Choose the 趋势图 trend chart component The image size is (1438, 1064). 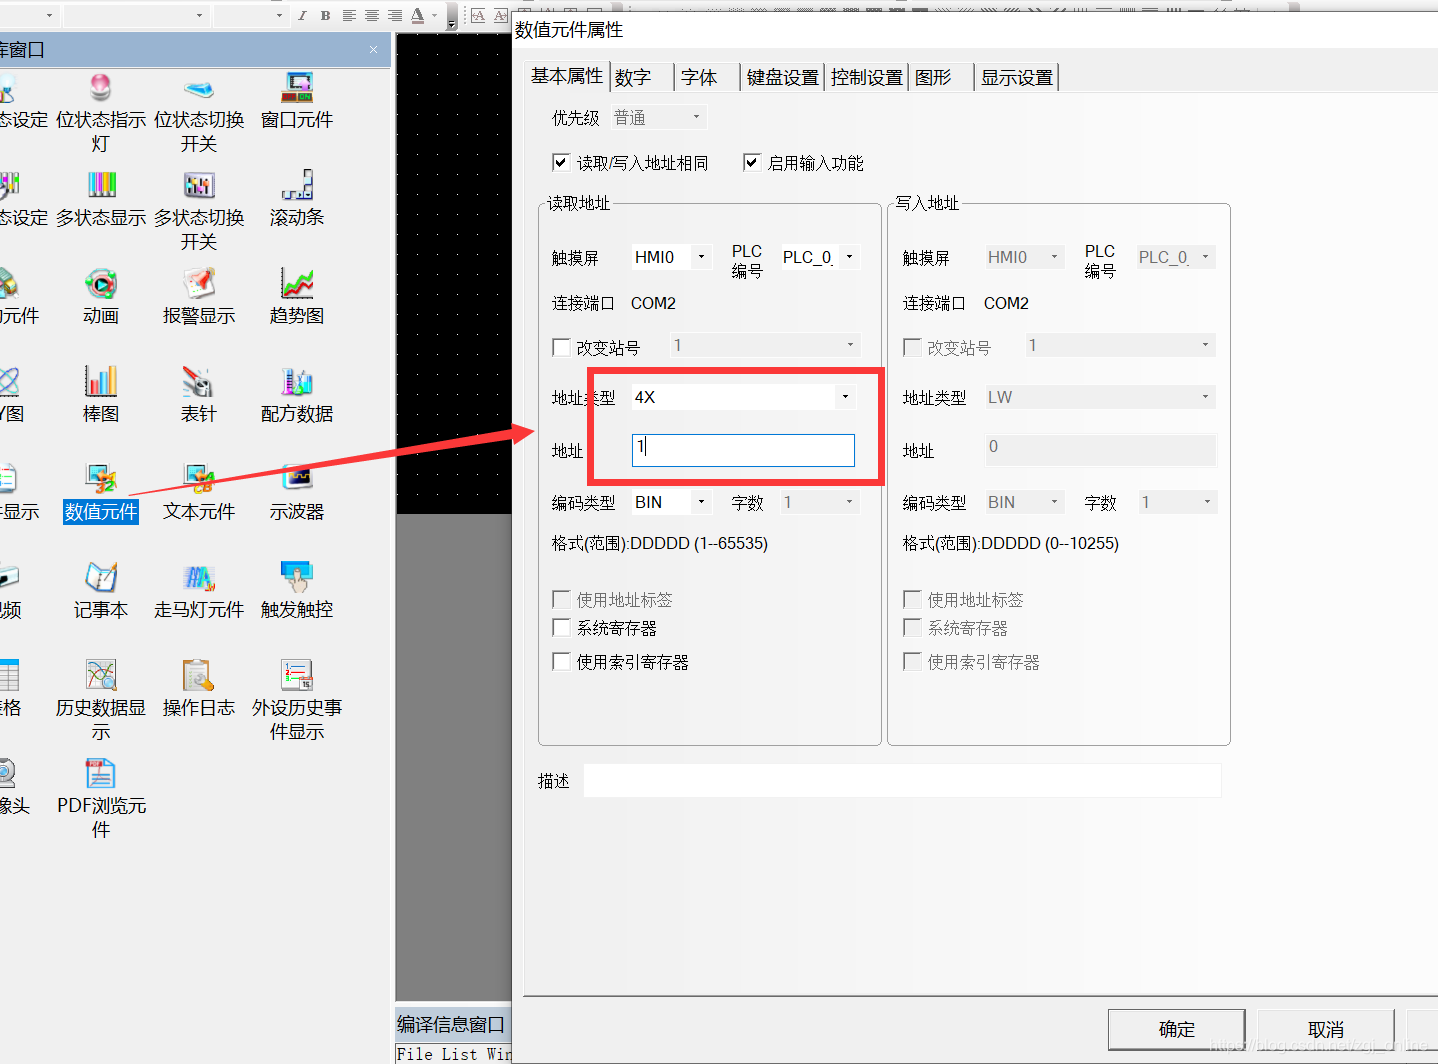pos(297,284)
